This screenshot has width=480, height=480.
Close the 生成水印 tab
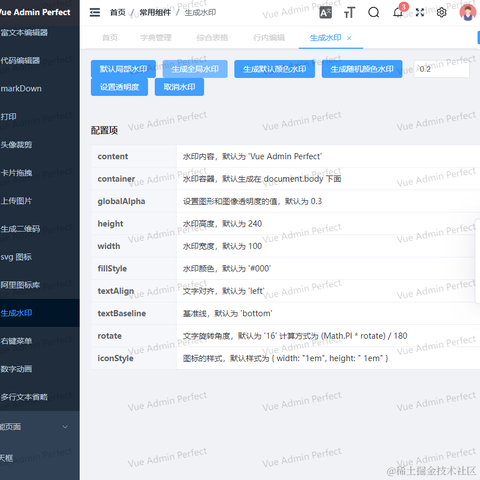(349, 38)
